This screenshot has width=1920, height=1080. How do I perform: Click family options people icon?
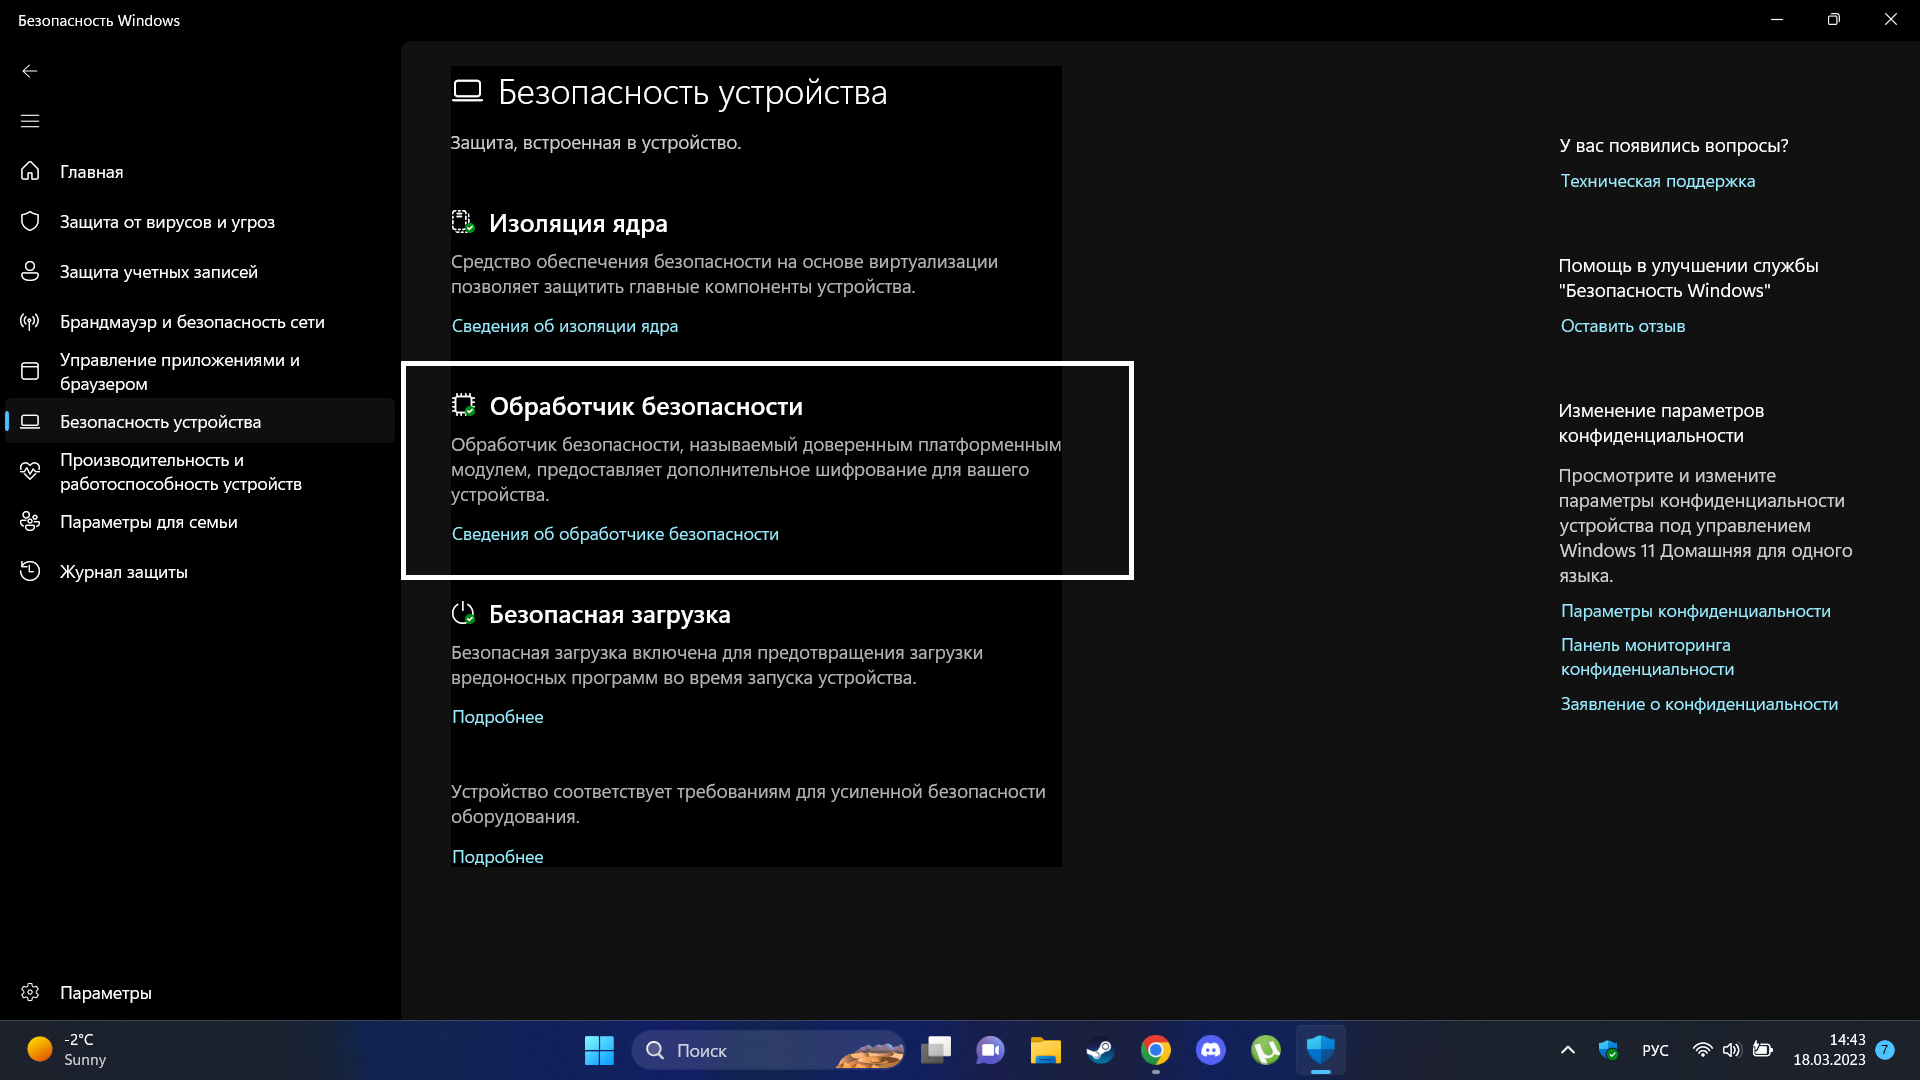tap(30, 521)
